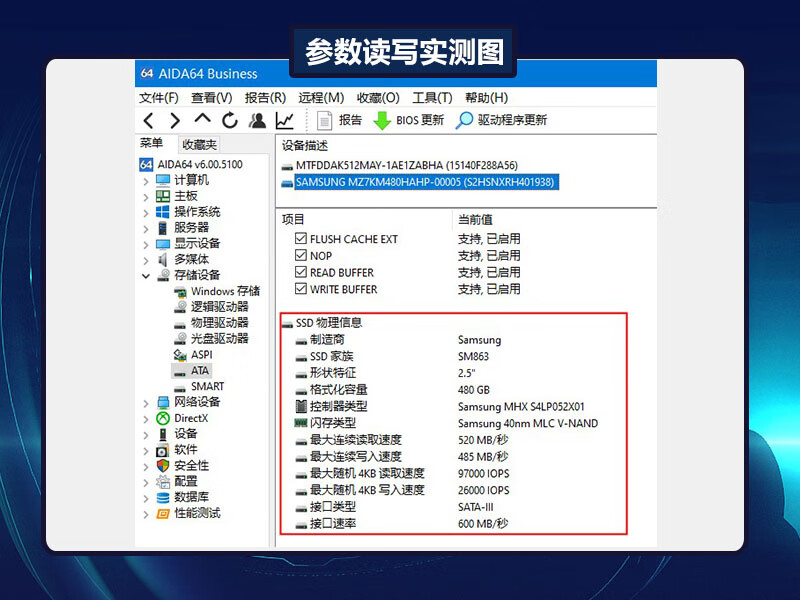Select 操作系统 in the tree
Viewport: 800px width, 600px height.
[188, 212]
